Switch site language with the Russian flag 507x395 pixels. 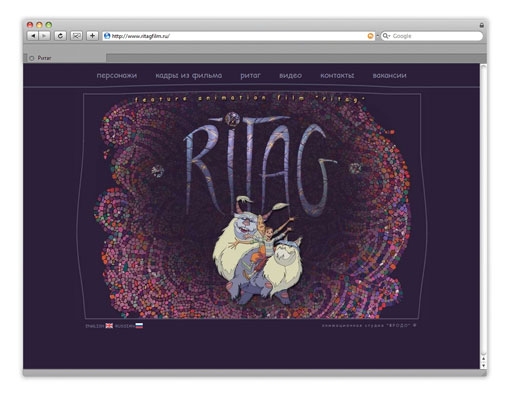coord(139,326)
